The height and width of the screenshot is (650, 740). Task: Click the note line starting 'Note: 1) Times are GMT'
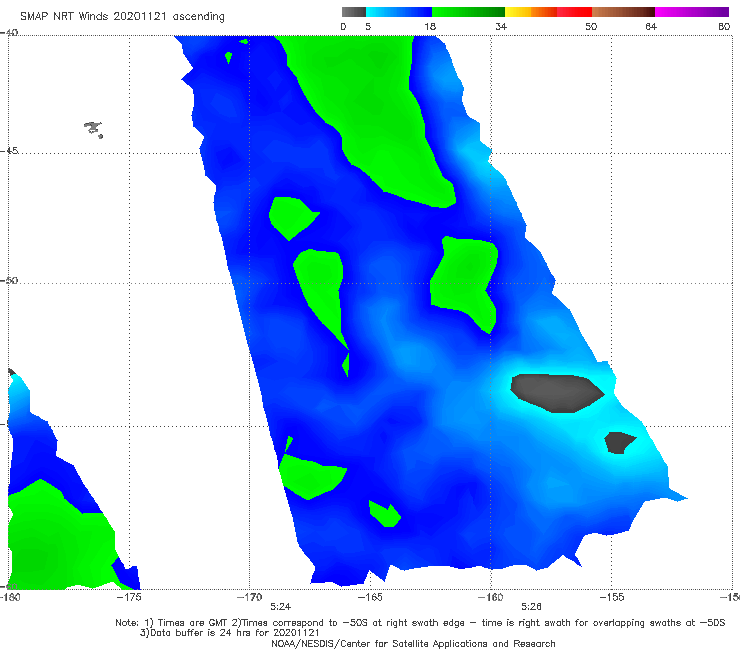pos(420,623)
